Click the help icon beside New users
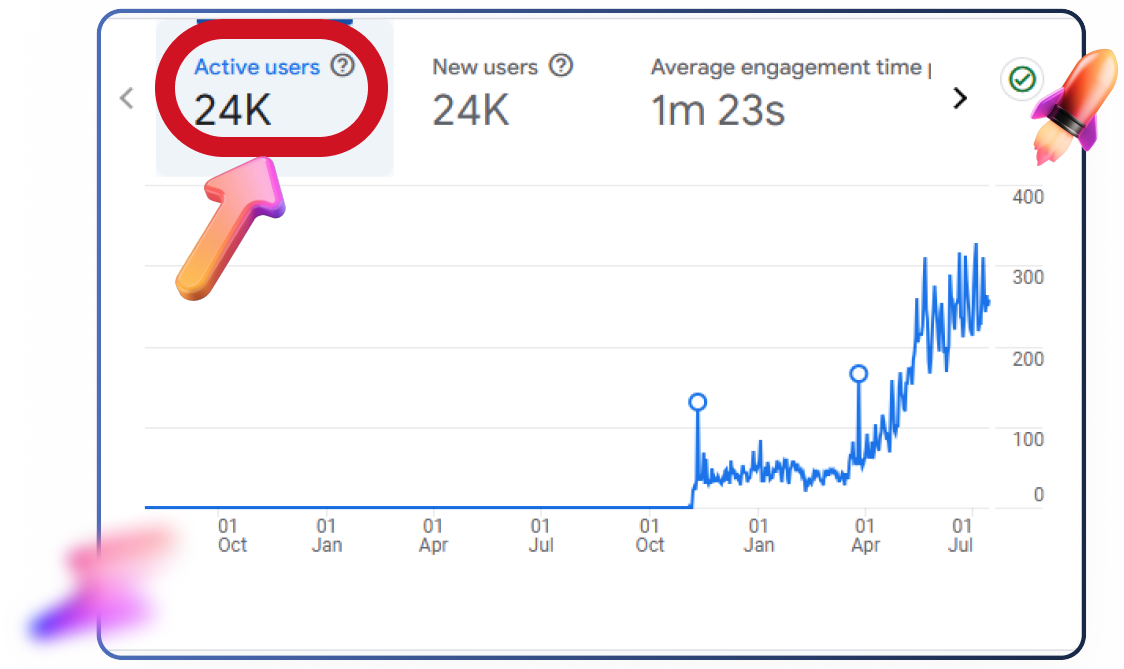This screenshot has height=669, width=1124. tap(562, 67)
